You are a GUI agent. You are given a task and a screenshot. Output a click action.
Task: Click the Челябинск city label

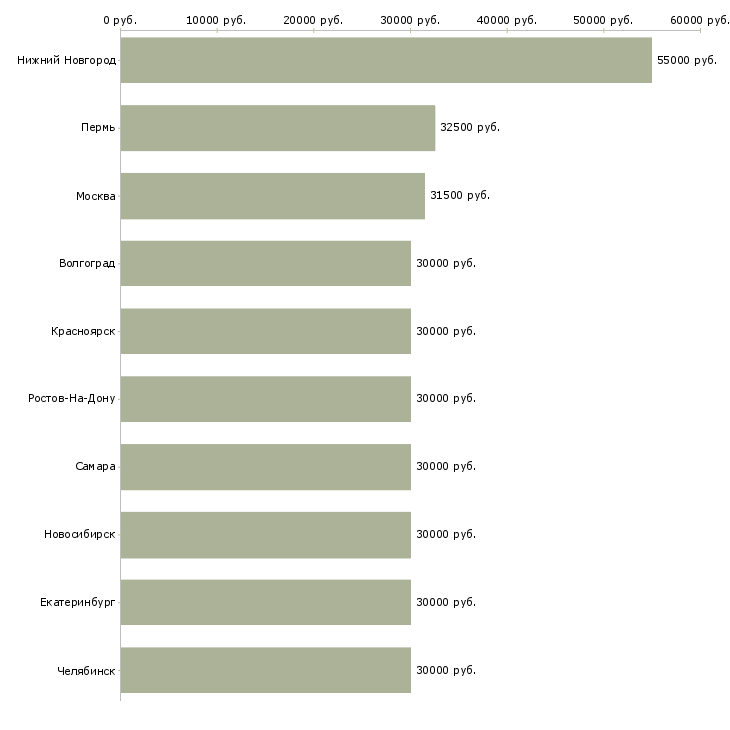pyautogui.click(x=86, y=671)
